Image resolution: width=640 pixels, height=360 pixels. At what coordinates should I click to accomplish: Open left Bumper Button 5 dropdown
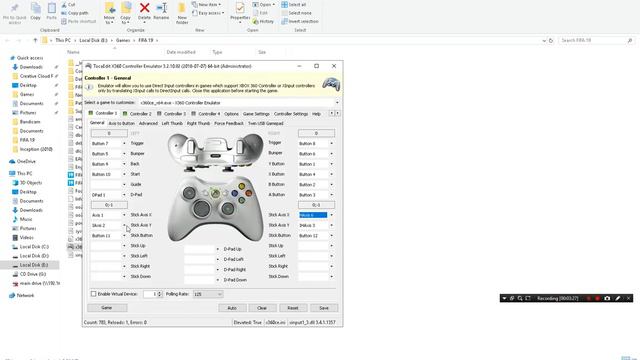(x=124, y=154)
